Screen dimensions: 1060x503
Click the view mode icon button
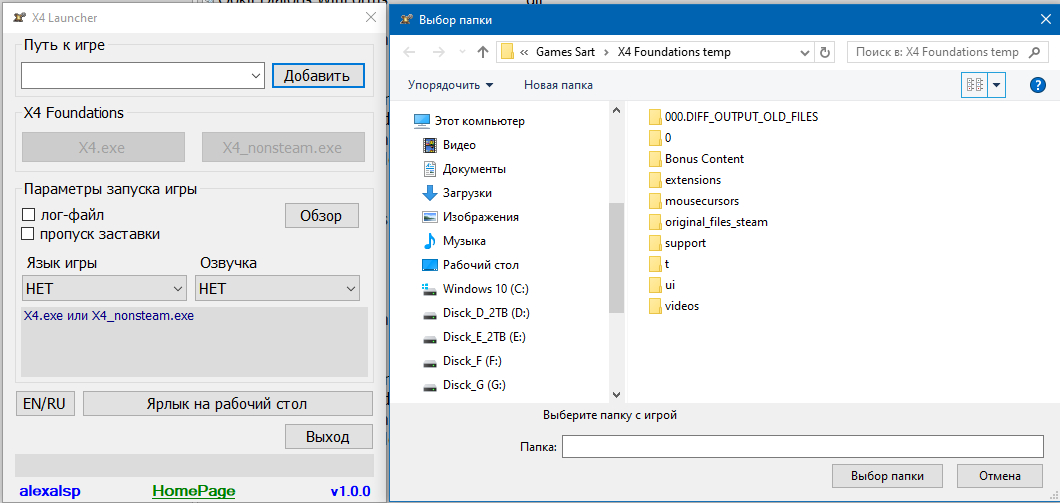pos(973,85)
